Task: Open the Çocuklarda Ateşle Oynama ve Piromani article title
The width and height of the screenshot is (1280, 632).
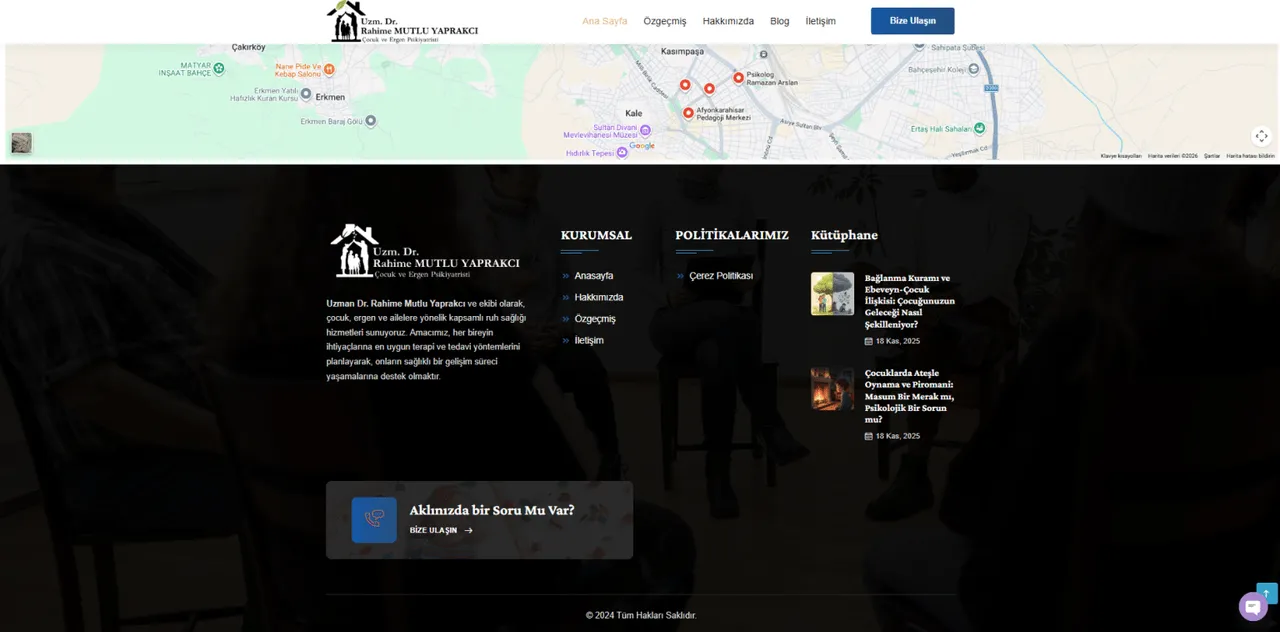Action: [x=910, y=396]
